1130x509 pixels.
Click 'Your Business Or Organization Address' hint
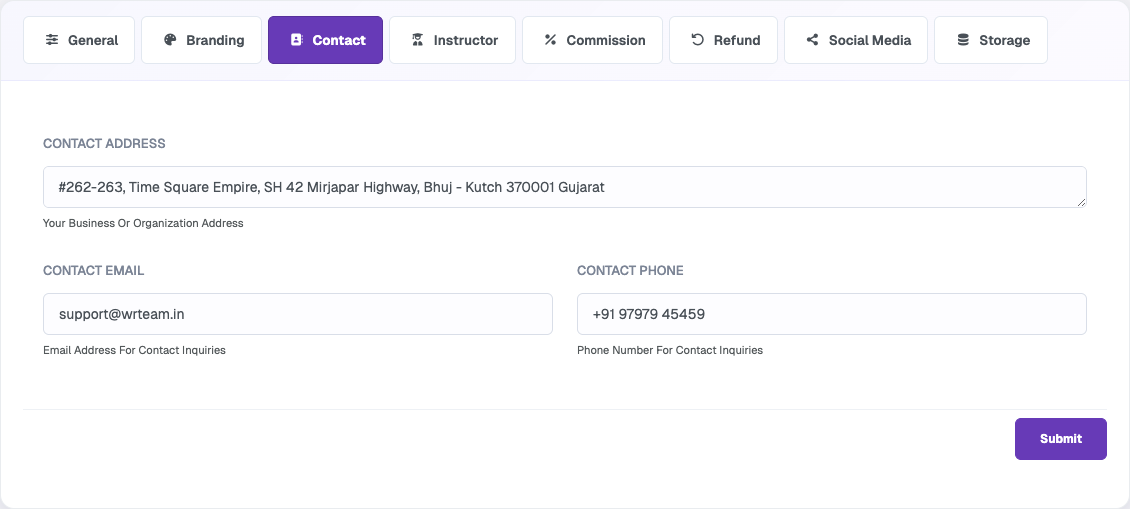[143, 223]
